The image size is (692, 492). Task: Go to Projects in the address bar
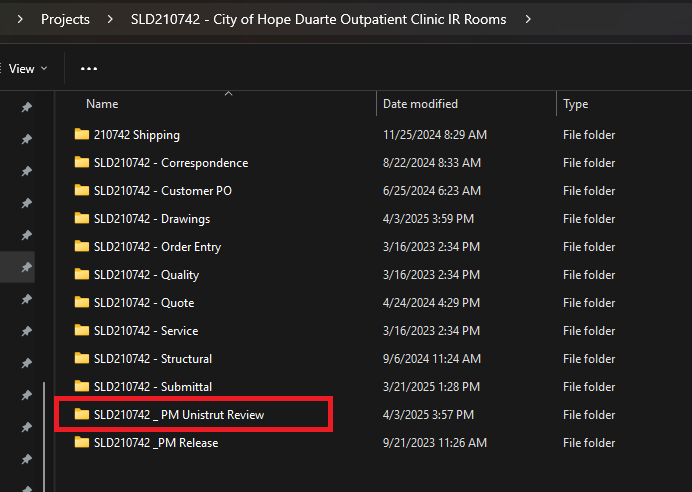[65, 19]
